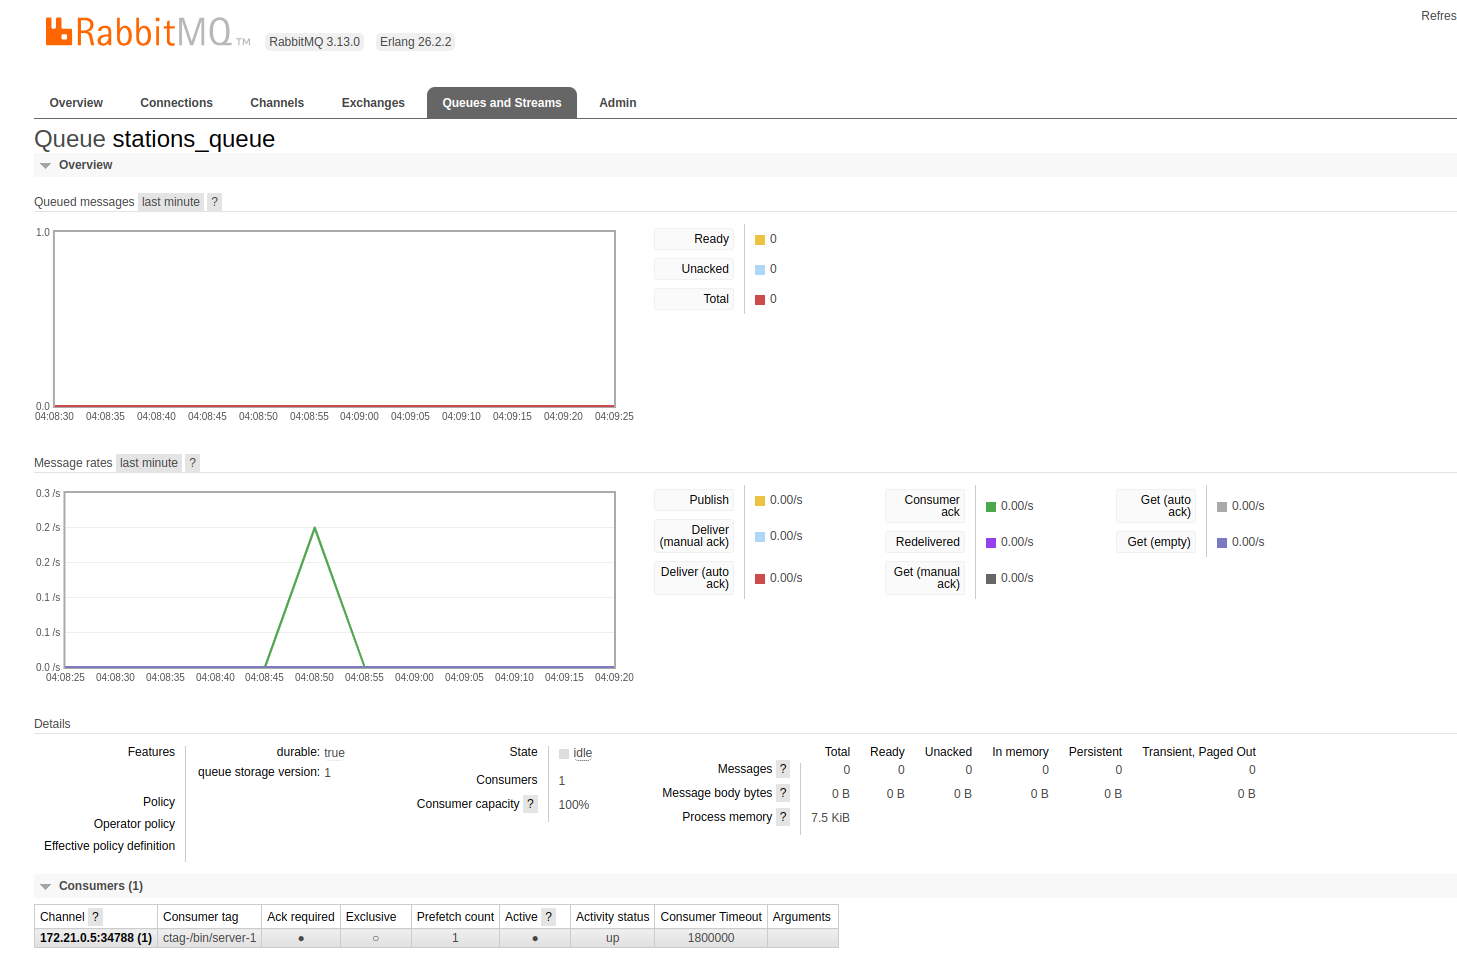The height and width of the screenshot is (955, 1457).
Task: Open help for Active column
Action: (x=548, y=917)
